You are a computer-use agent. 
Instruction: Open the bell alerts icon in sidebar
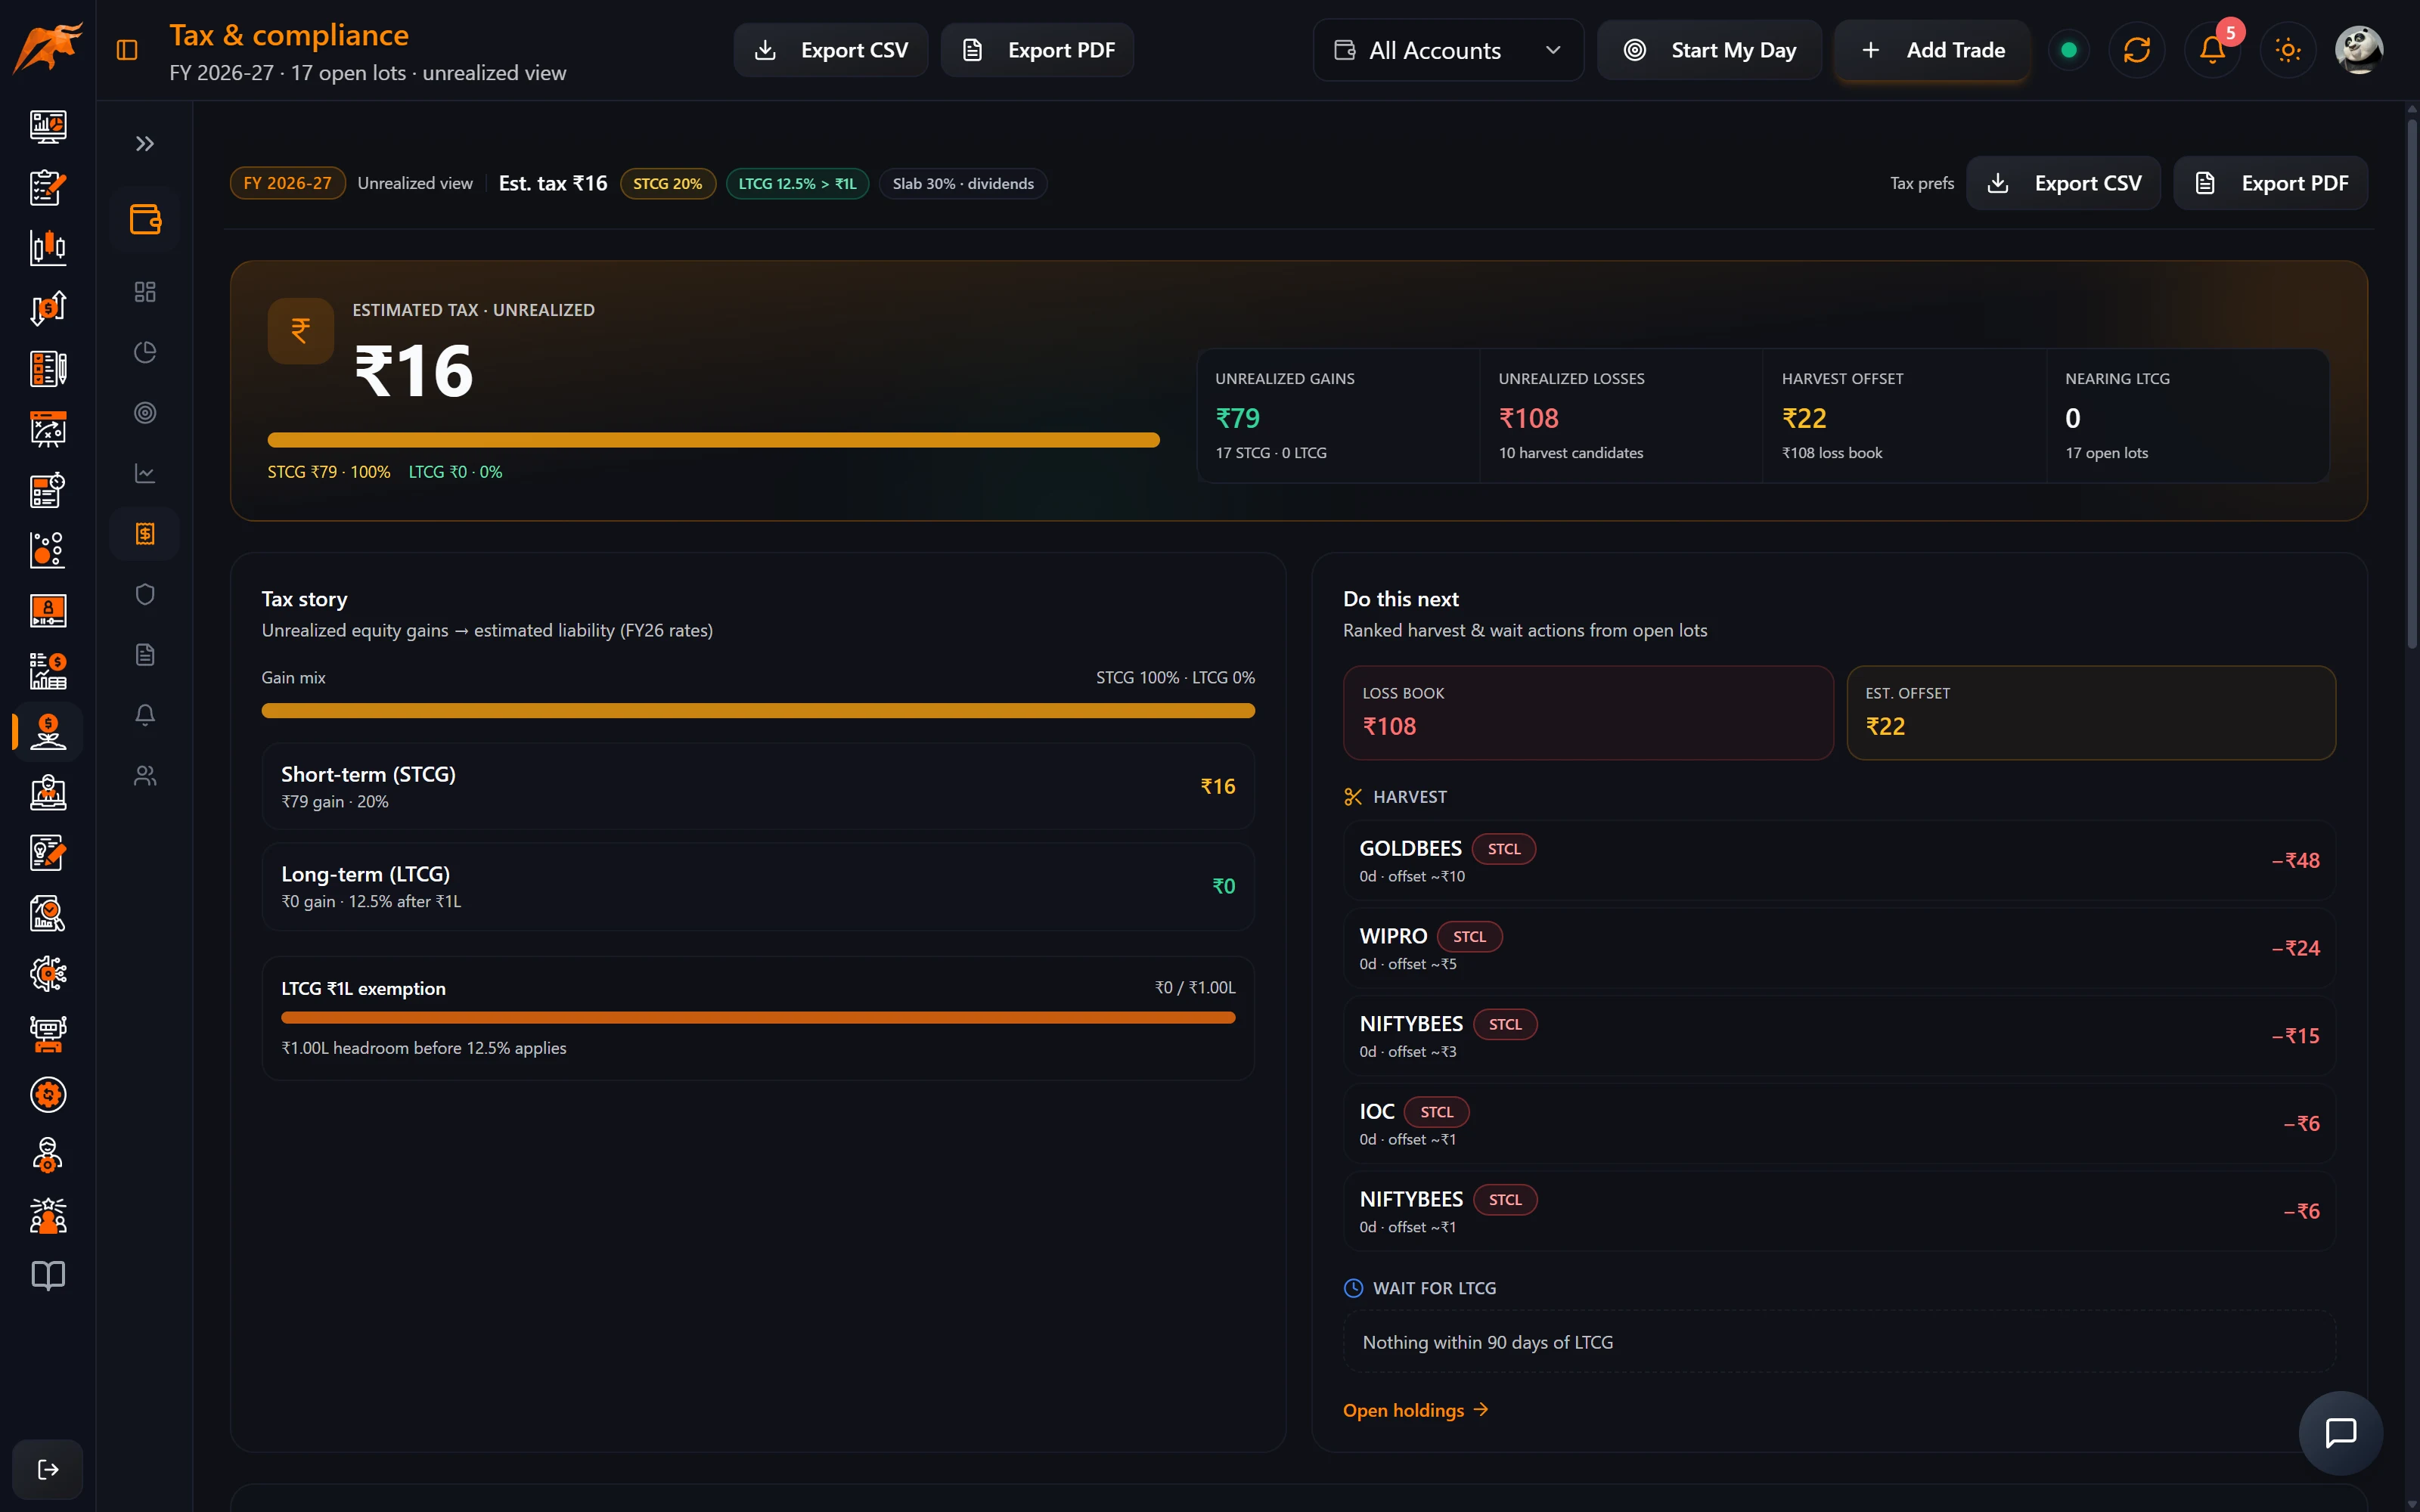pos(145,715)
